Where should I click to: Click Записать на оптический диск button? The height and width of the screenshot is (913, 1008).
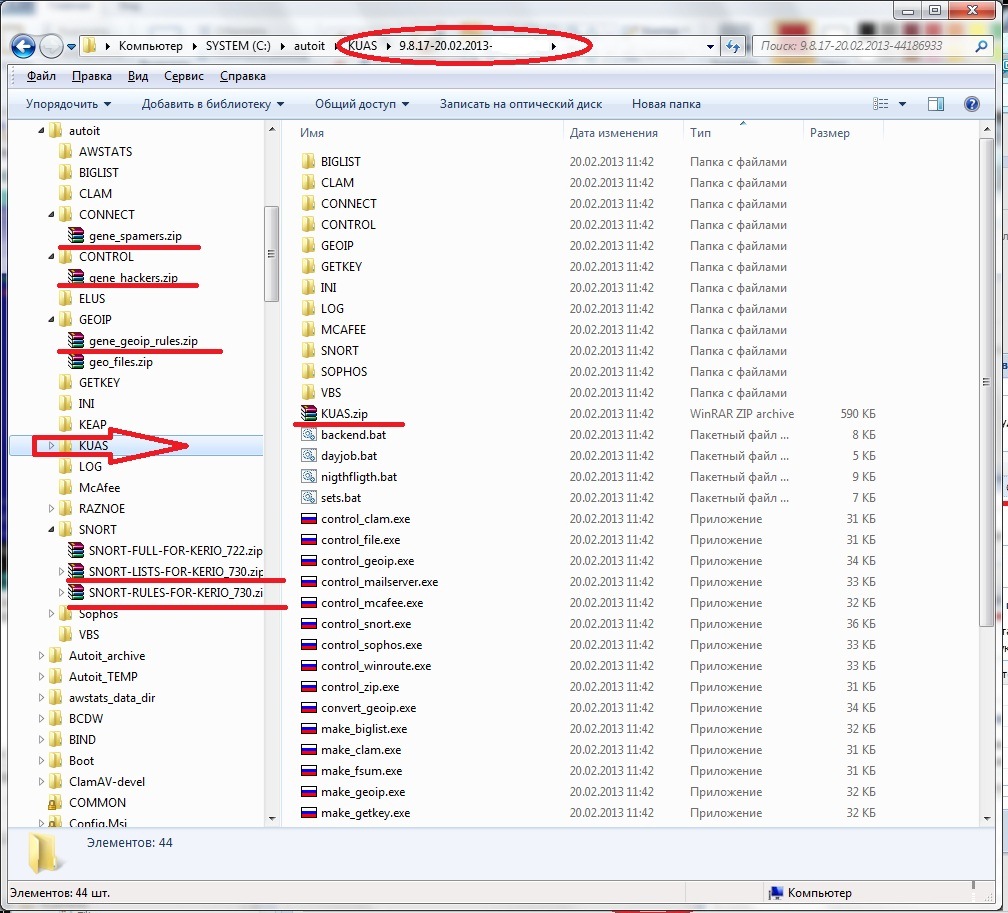click(520, 104)
